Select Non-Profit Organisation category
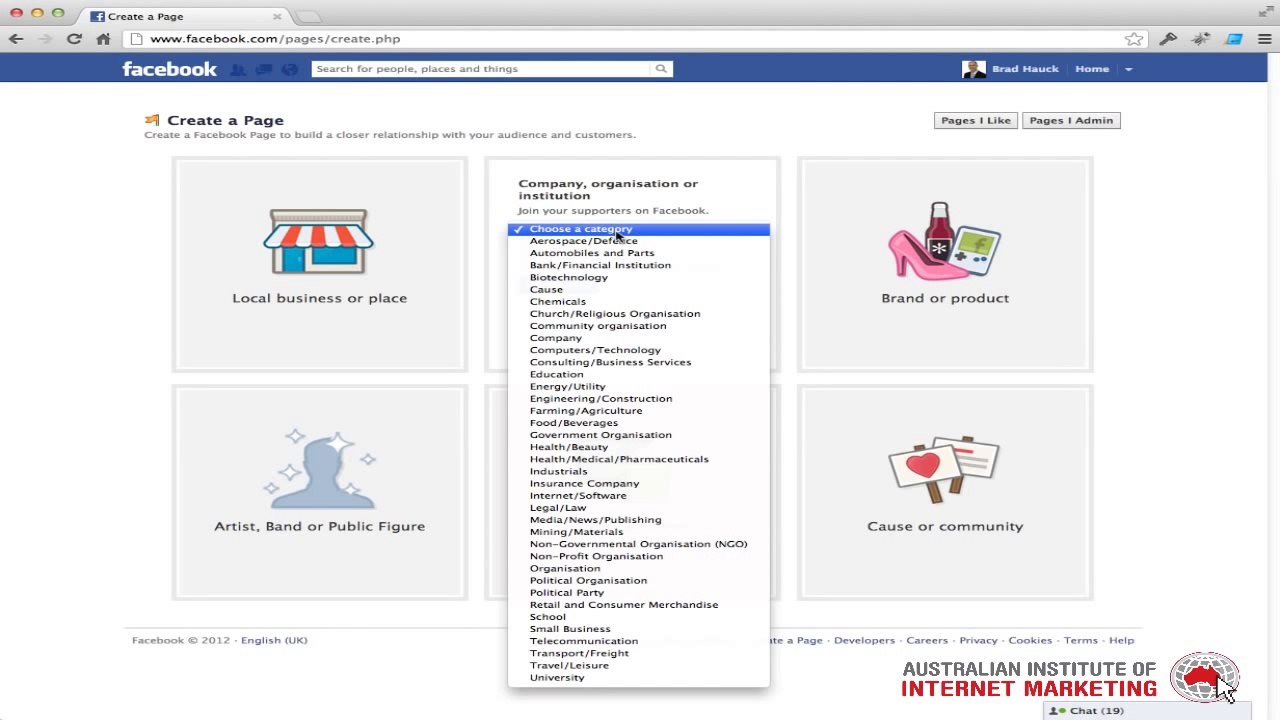Image resolution: width=1280 pixels, height=720 pixels. point(638,556)
